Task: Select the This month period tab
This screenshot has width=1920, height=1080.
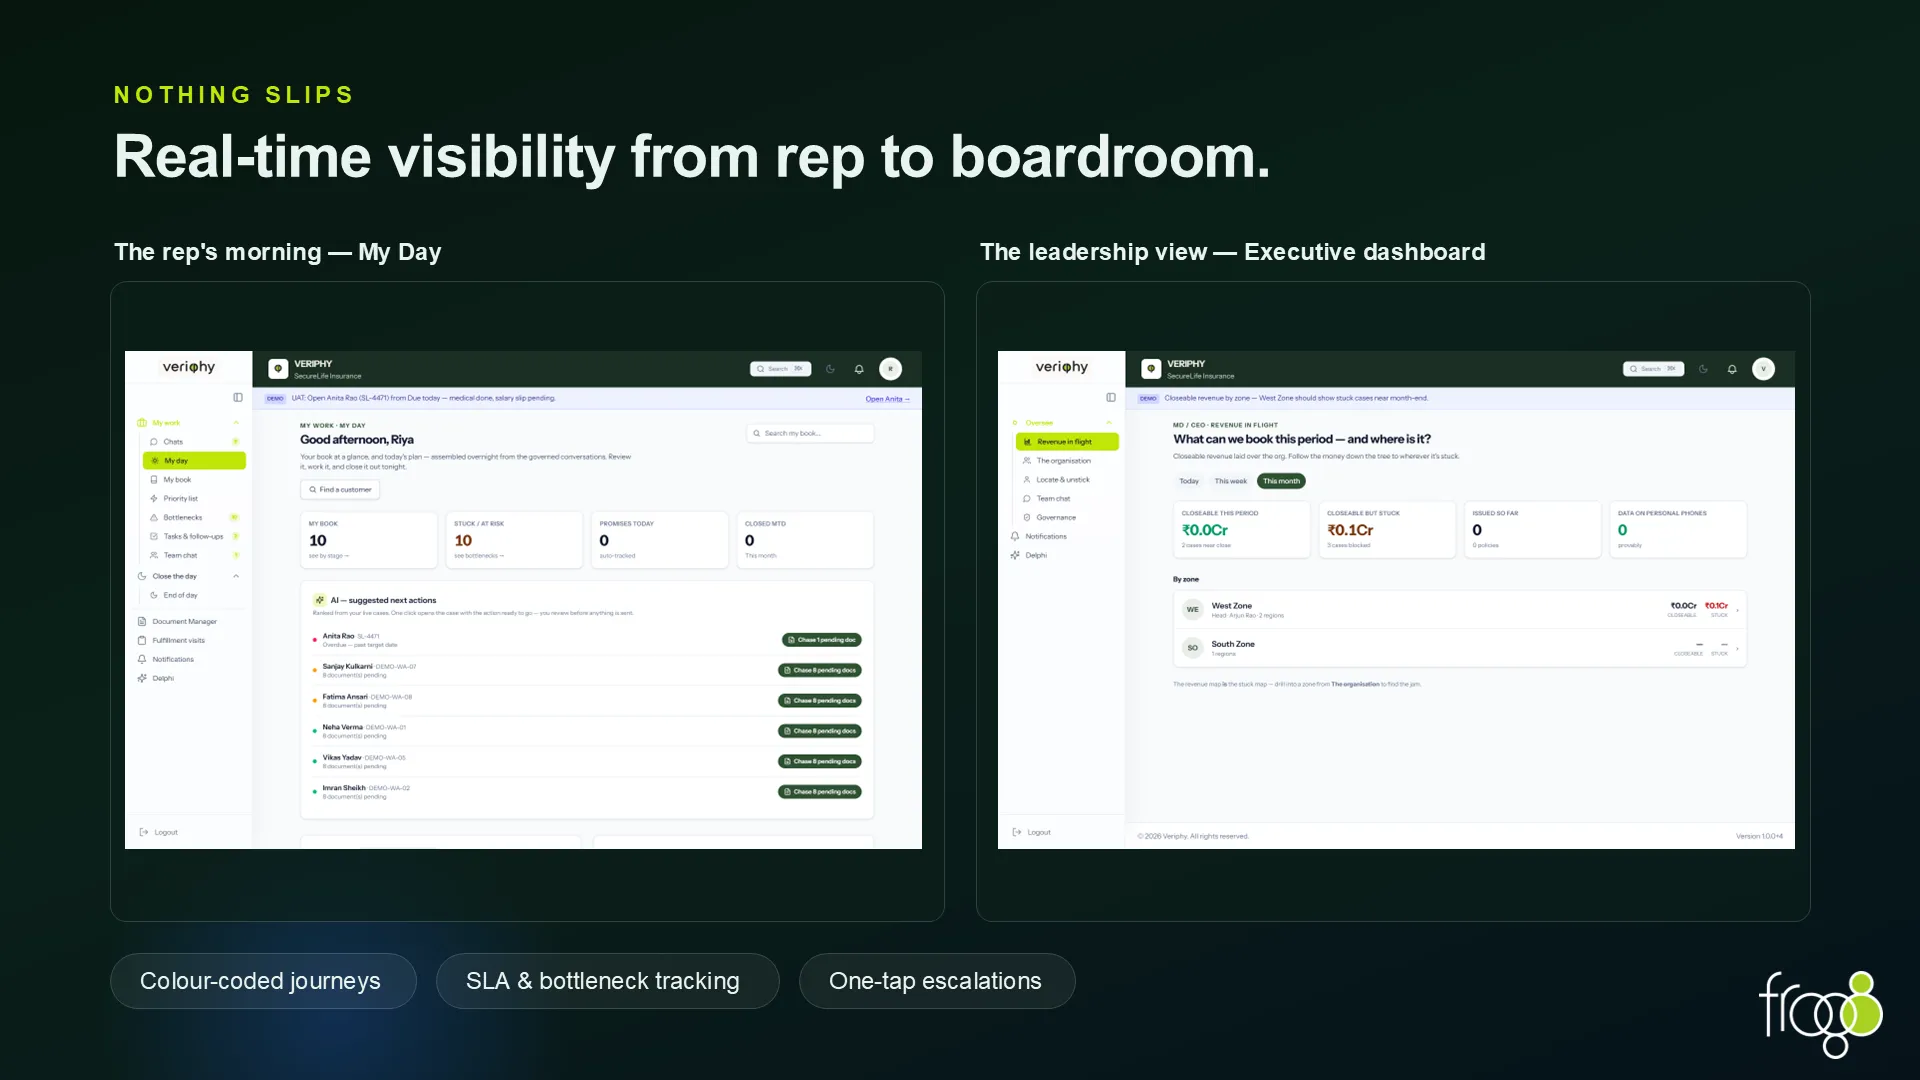Action: pyautogui.click(x=1281, y=481)
